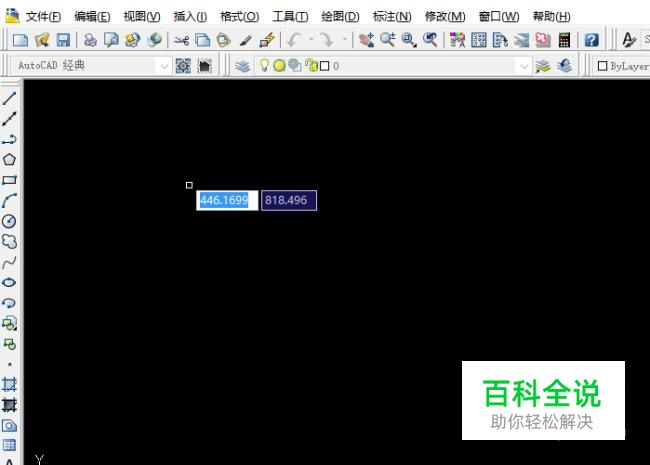Select the Arc tool
650x465 pixels.
(9, 201)
